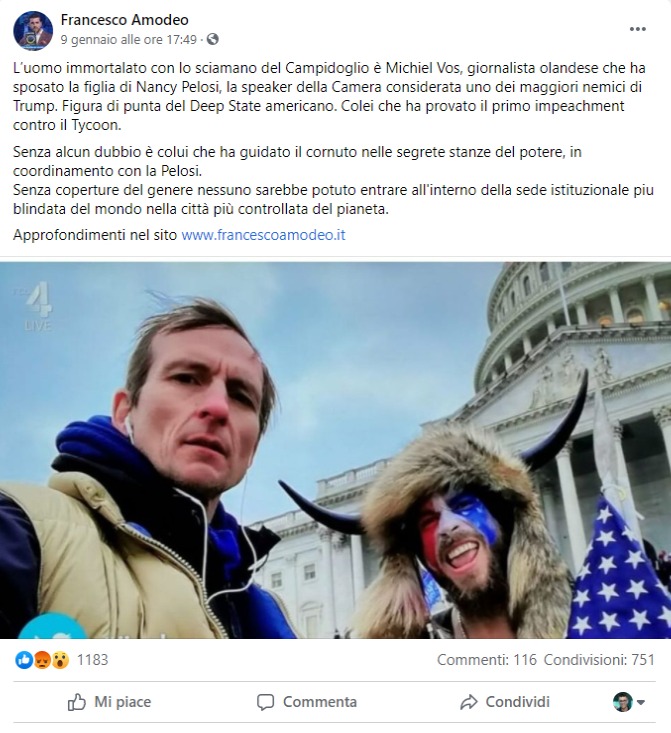Open the Francesco Amodeo profile name link
This screenshot has width=671, height=733.
[124, 20]
